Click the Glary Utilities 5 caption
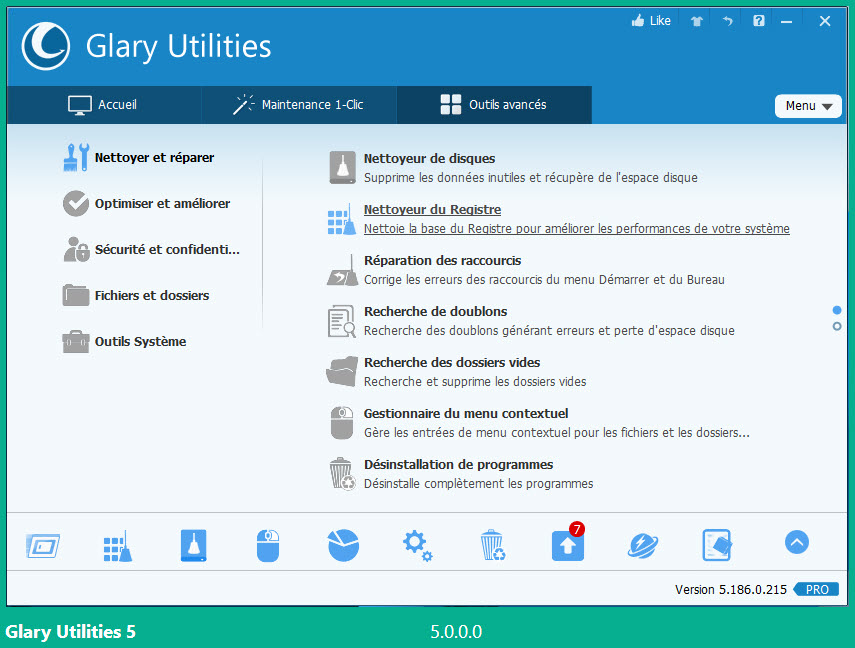Image resolution: width=855 pixels, height=648 pixels. 70,632
